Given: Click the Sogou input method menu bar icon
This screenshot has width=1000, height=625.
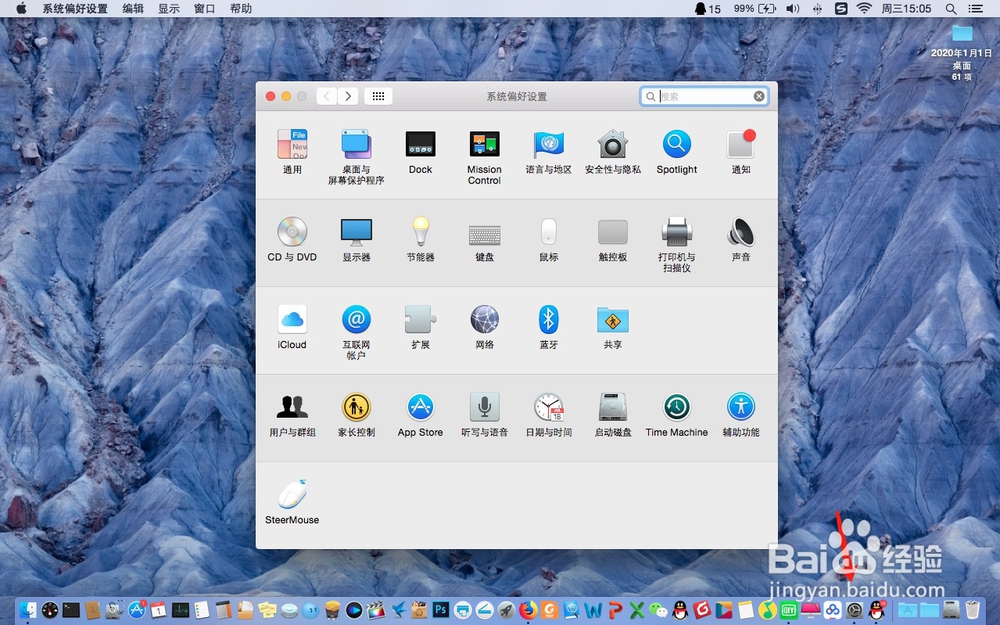Looking at the screenshot, I should pyautogui.click(x=841, y=8).
